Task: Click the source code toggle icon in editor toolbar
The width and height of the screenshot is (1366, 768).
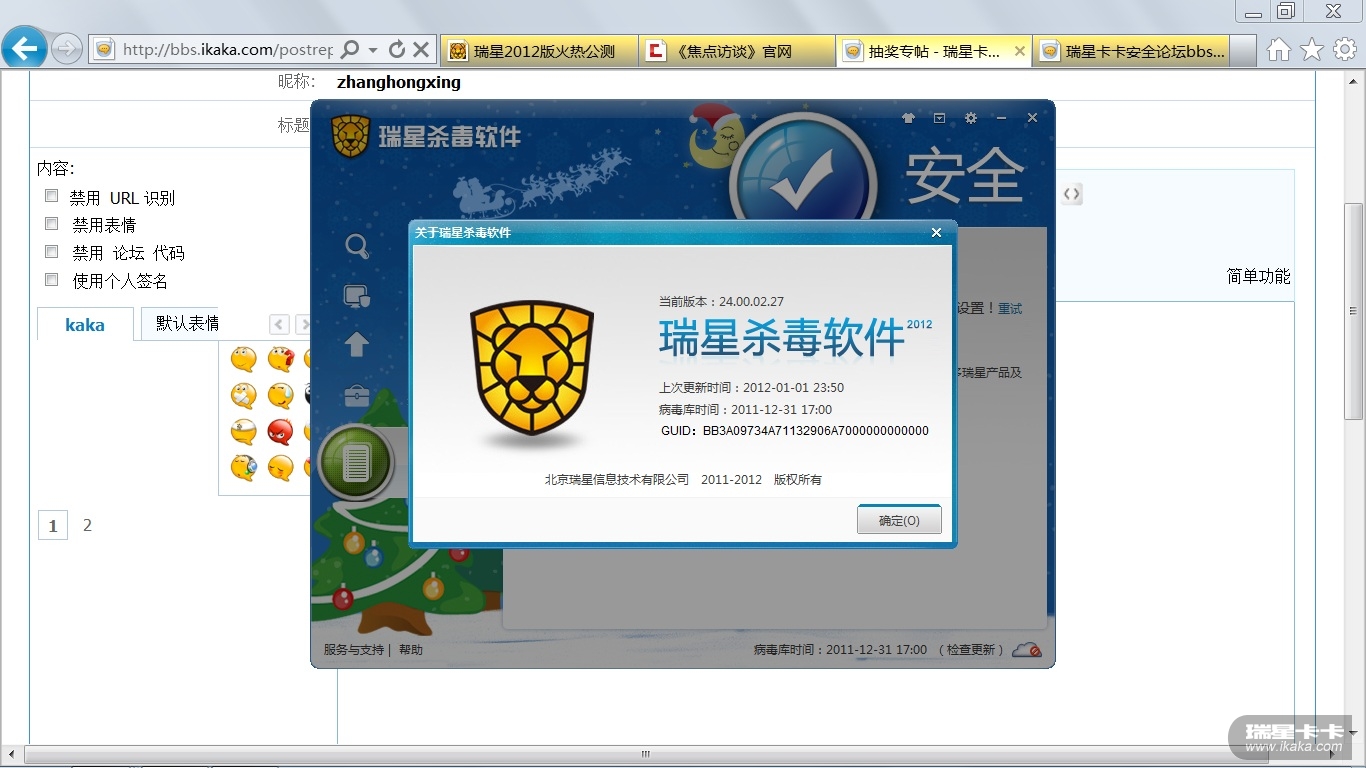Action: (x=1072, y=194)
